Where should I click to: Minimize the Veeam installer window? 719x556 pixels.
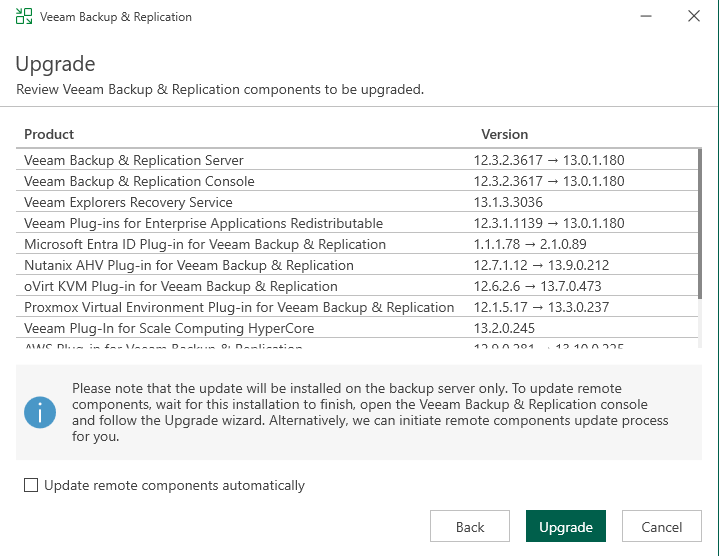(x=646, y=17)
